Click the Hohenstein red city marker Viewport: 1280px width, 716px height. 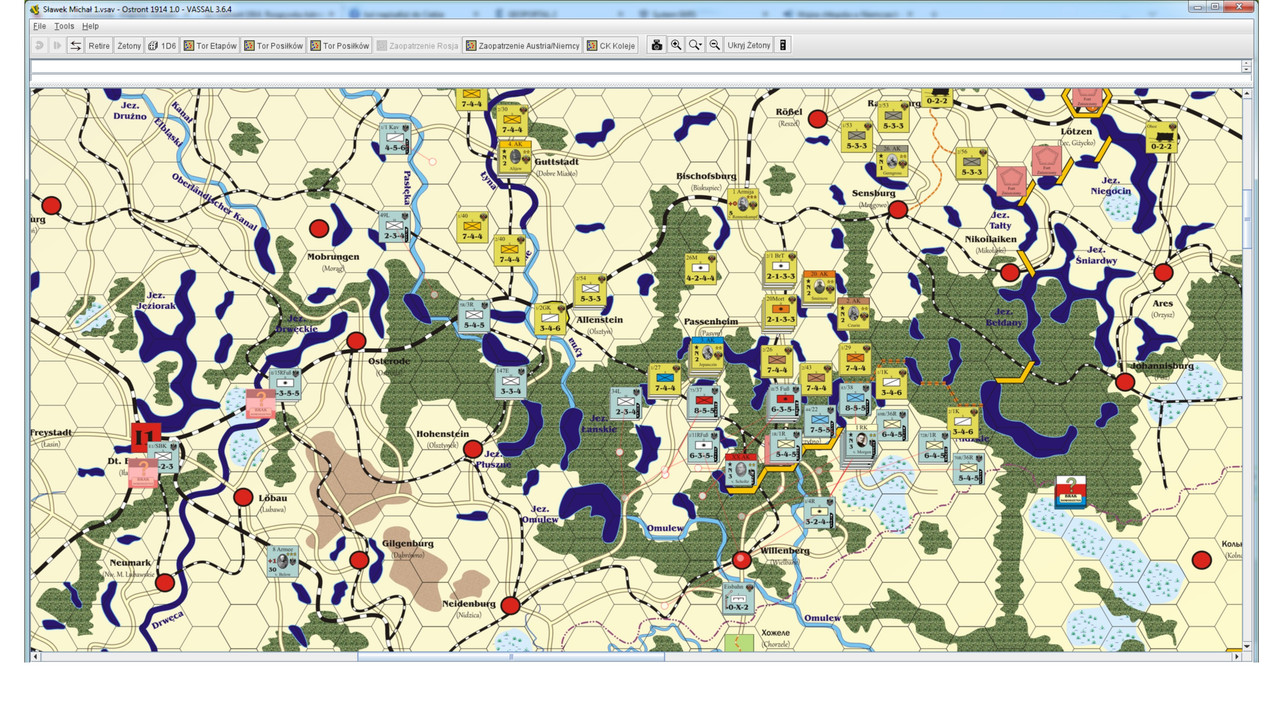click(473, 450)
